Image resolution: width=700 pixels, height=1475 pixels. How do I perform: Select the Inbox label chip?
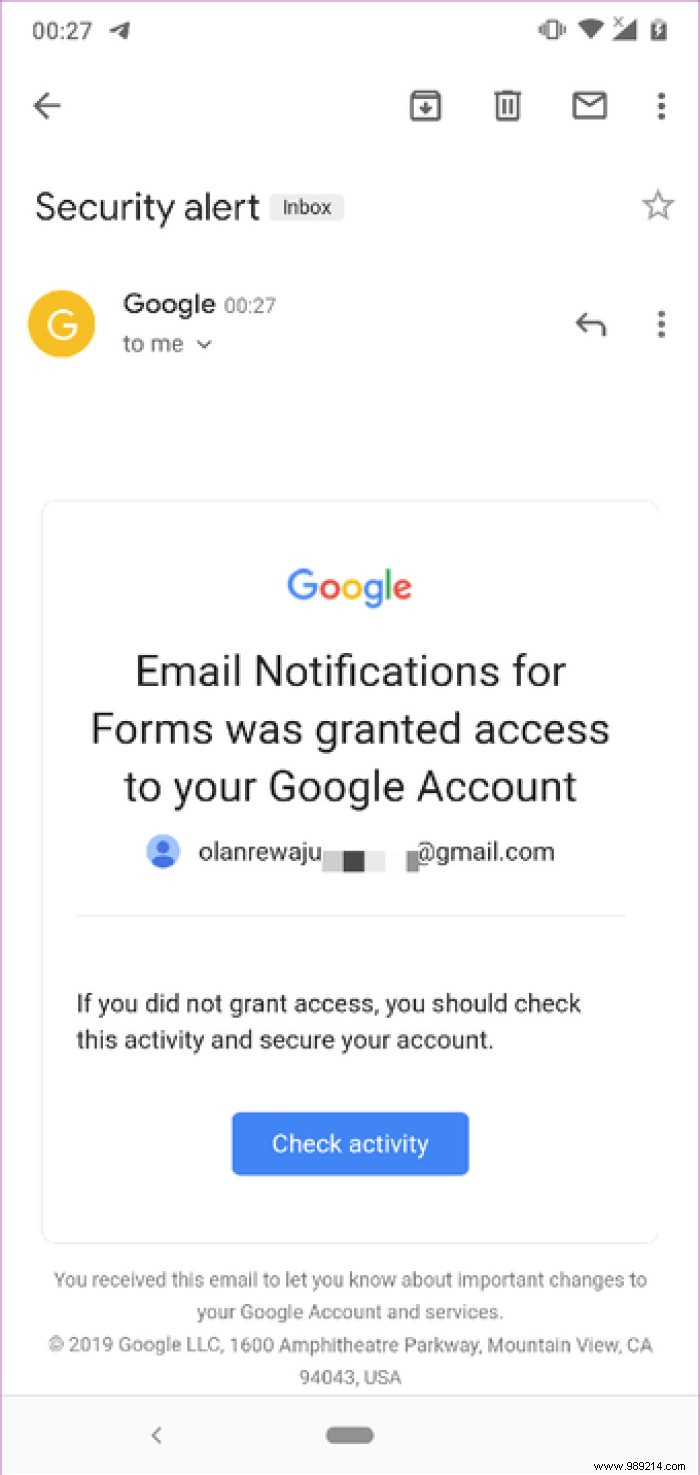coord(306,207)
